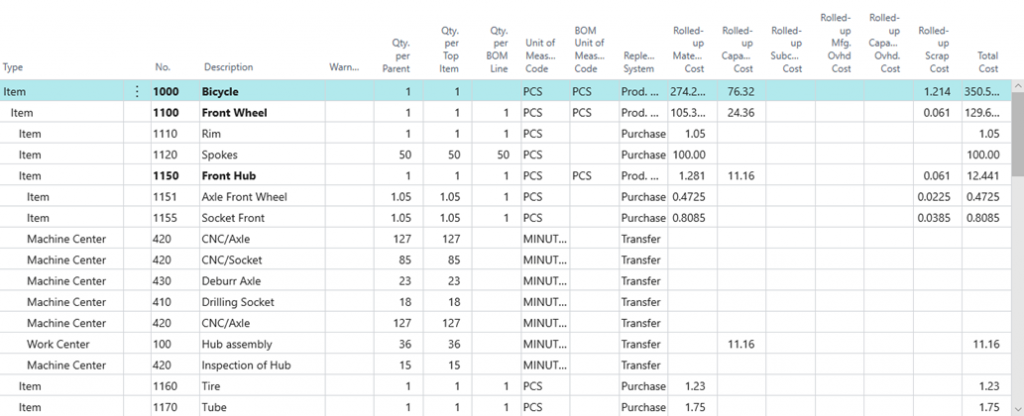Click the Tire item row
This screenshot has height=416, width=1024.
pos(213,386)
